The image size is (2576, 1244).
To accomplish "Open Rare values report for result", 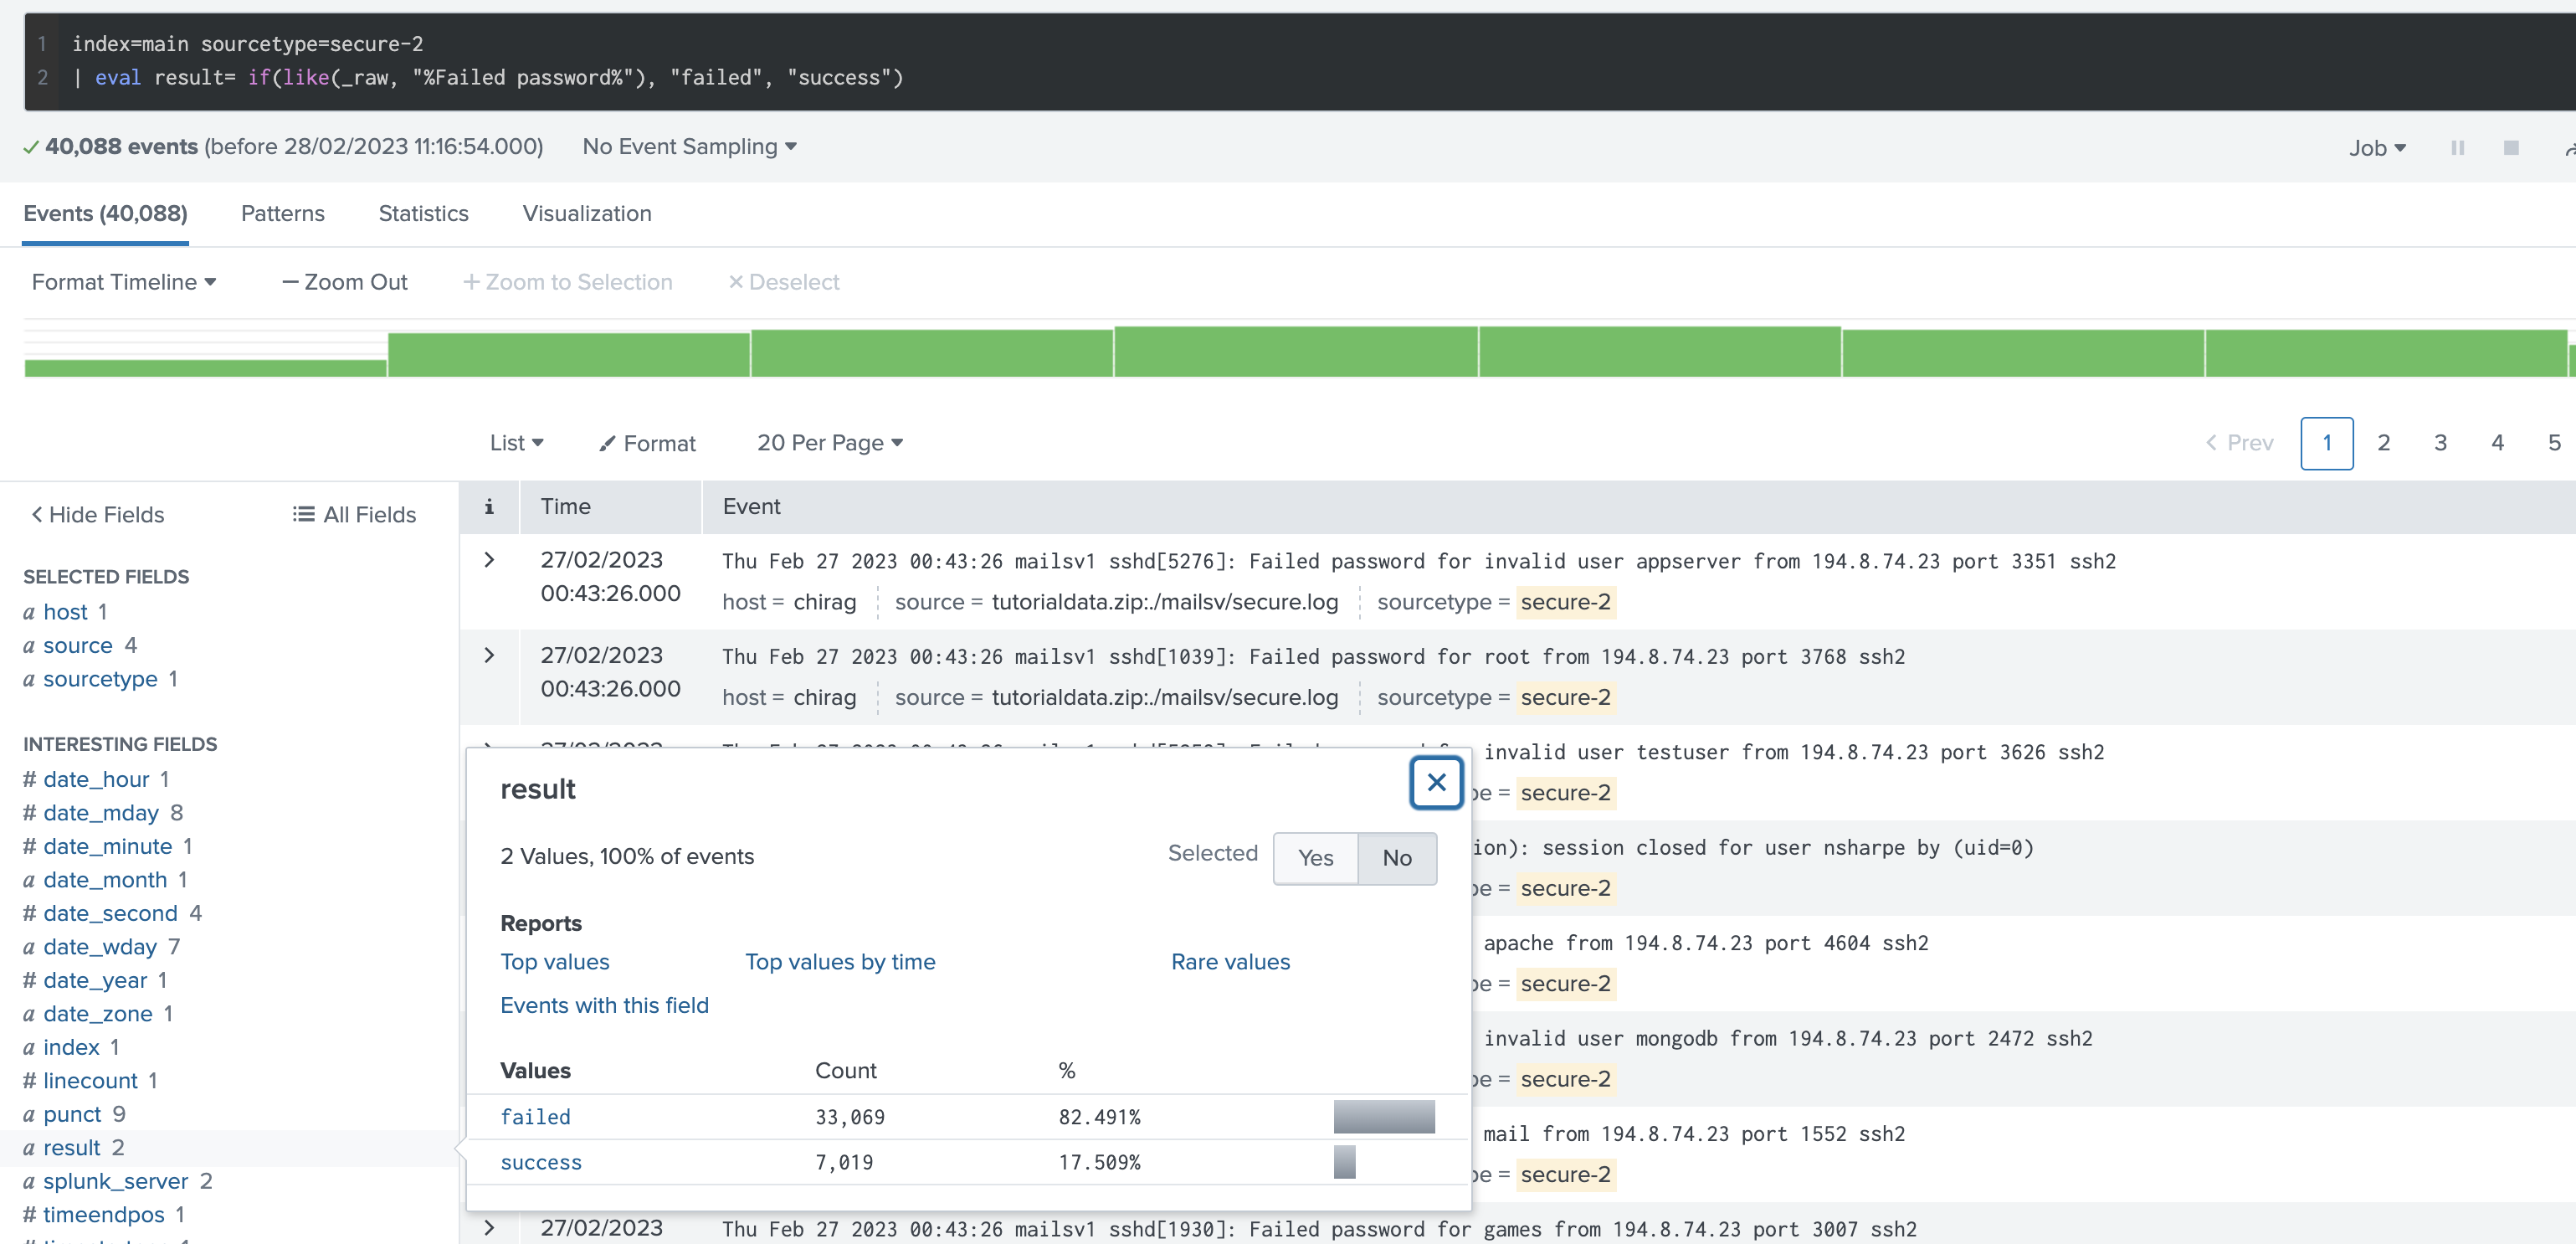I will click(x=1230, y=961).
